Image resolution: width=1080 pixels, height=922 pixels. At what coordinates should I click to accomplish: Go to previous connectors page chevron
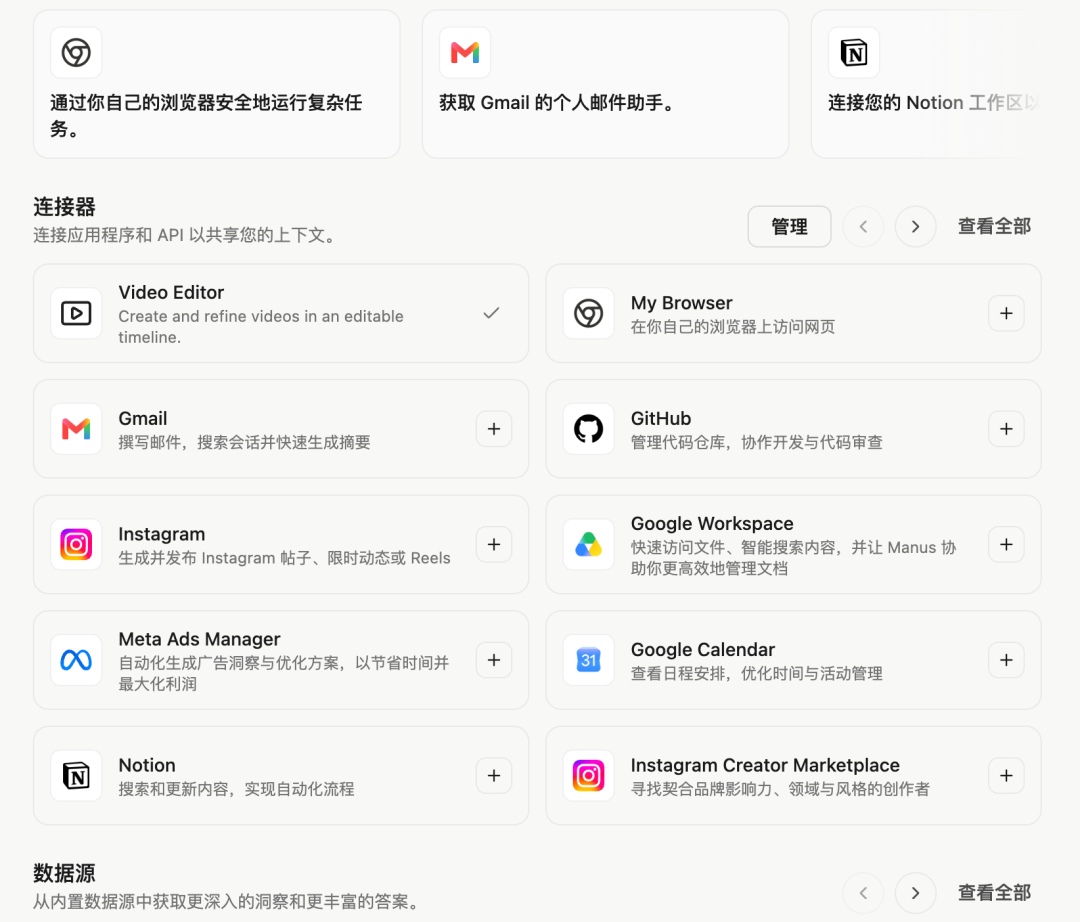click(x=863, y=227)
